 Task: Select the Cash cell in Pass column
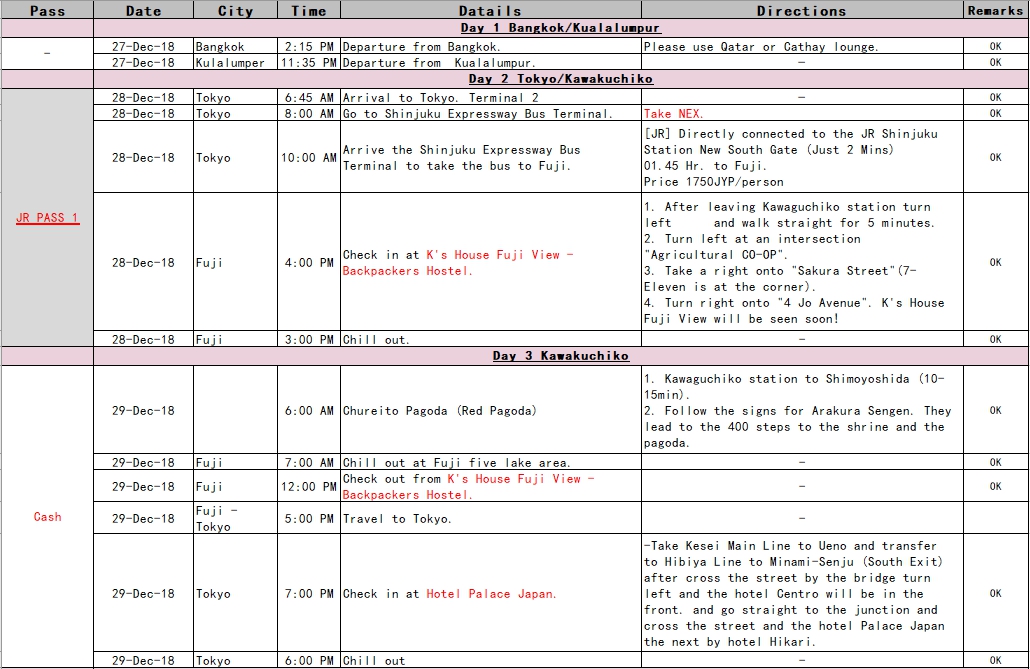click(47, 517)
